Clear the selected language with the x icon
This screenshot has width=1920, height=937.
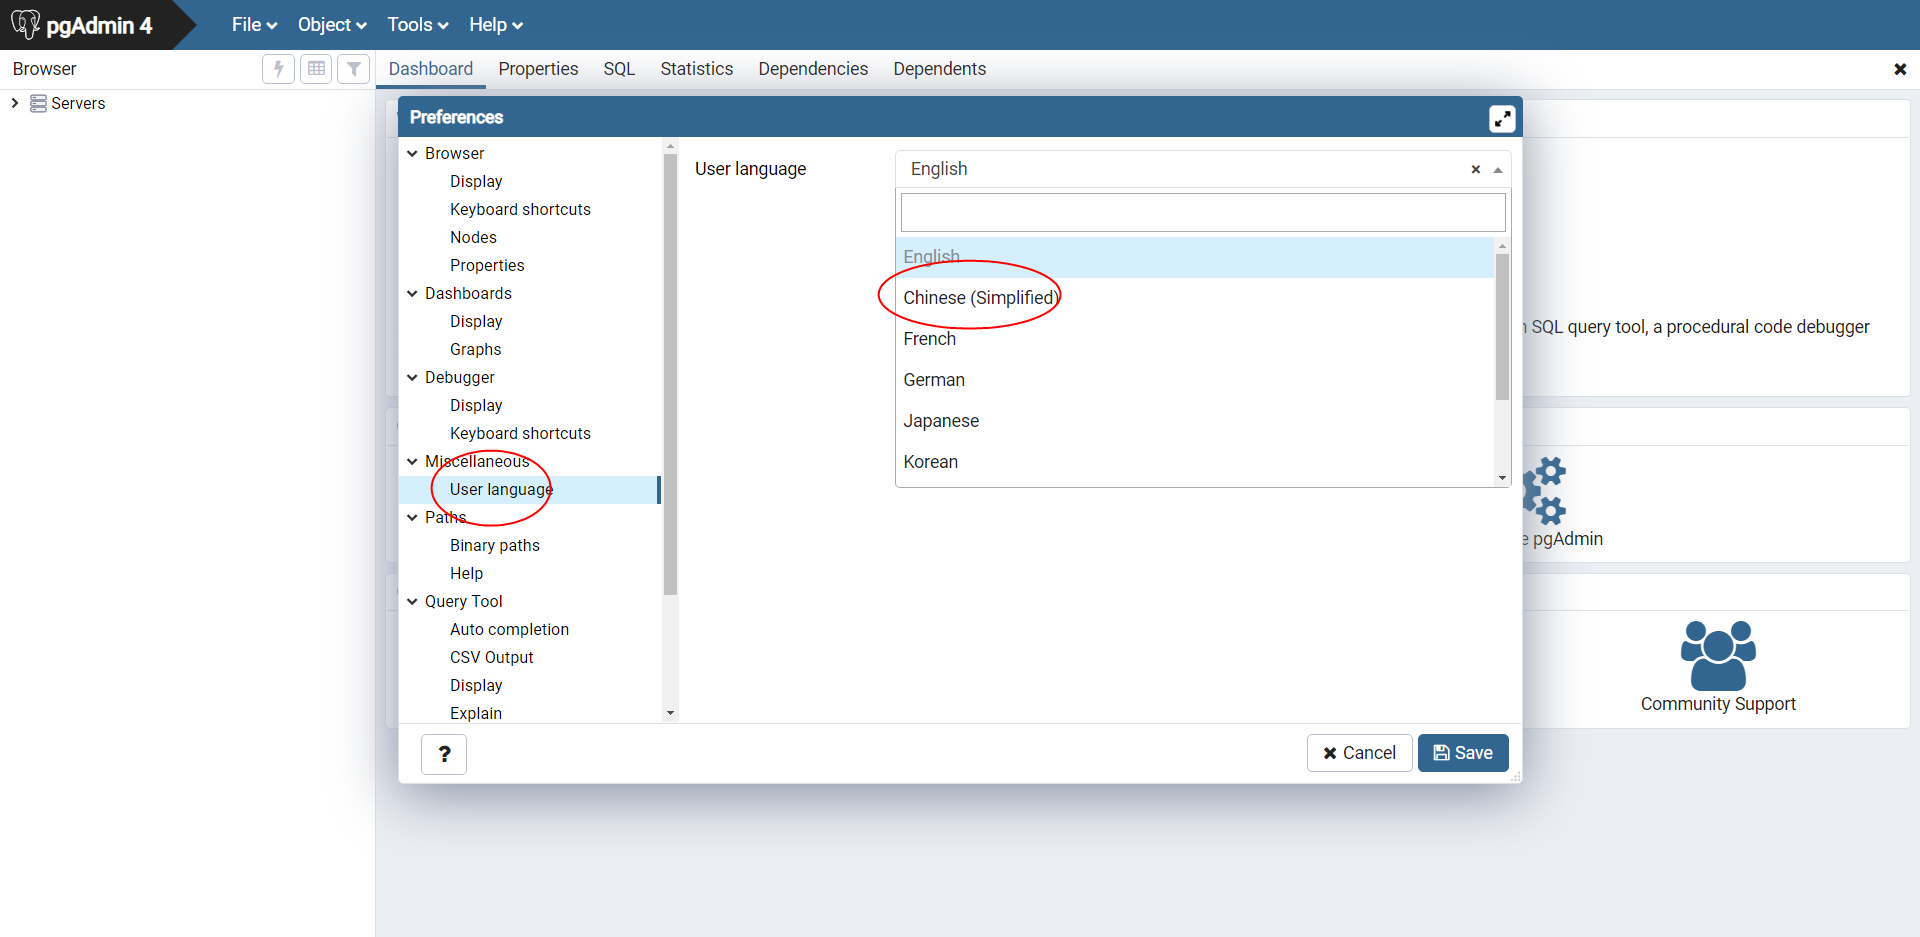click(x=1475, y=169)
